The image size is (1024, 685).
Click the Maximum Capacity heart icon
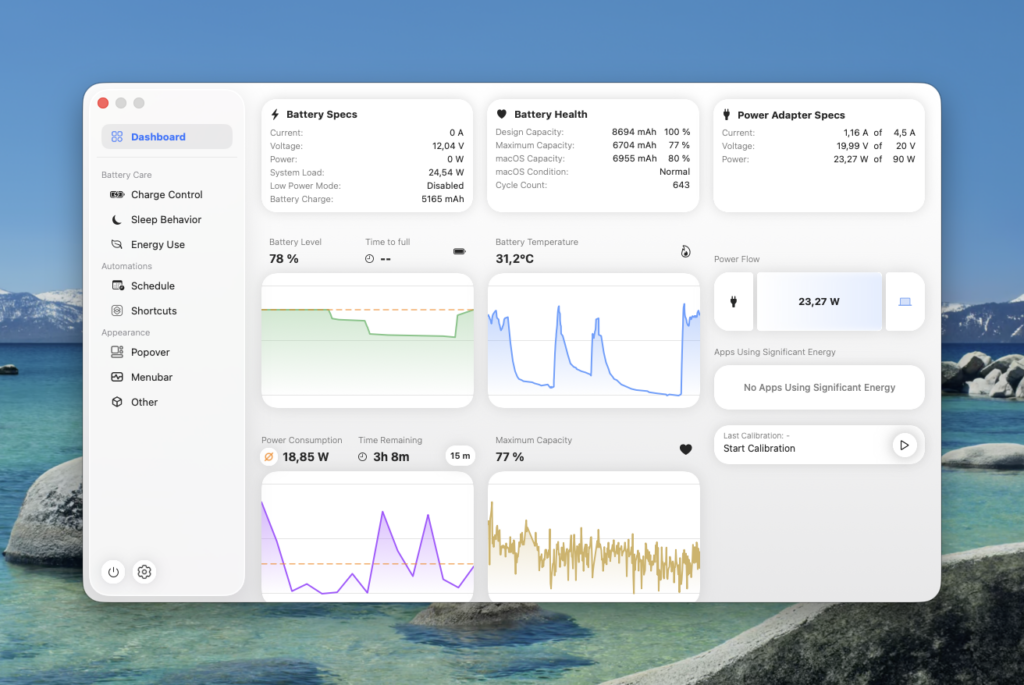pos(685,449)
